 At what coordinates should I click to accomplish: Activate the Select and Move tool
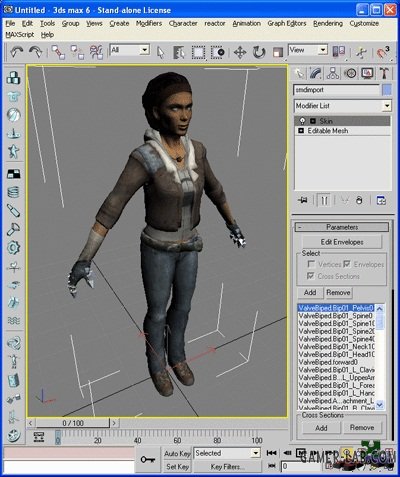(240, 52)
